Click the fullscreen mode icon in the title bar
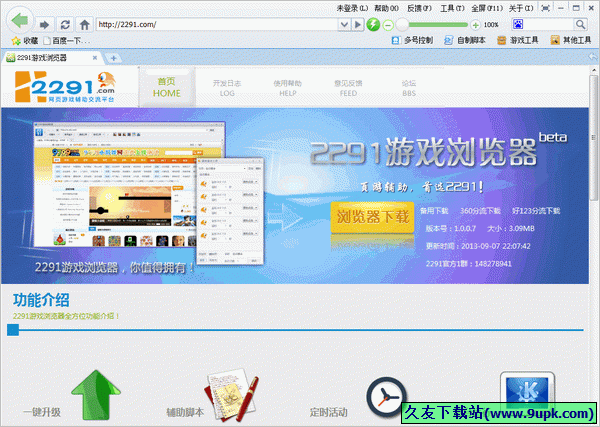Screen dimensions: 600x427 click(x=546, y=8)
